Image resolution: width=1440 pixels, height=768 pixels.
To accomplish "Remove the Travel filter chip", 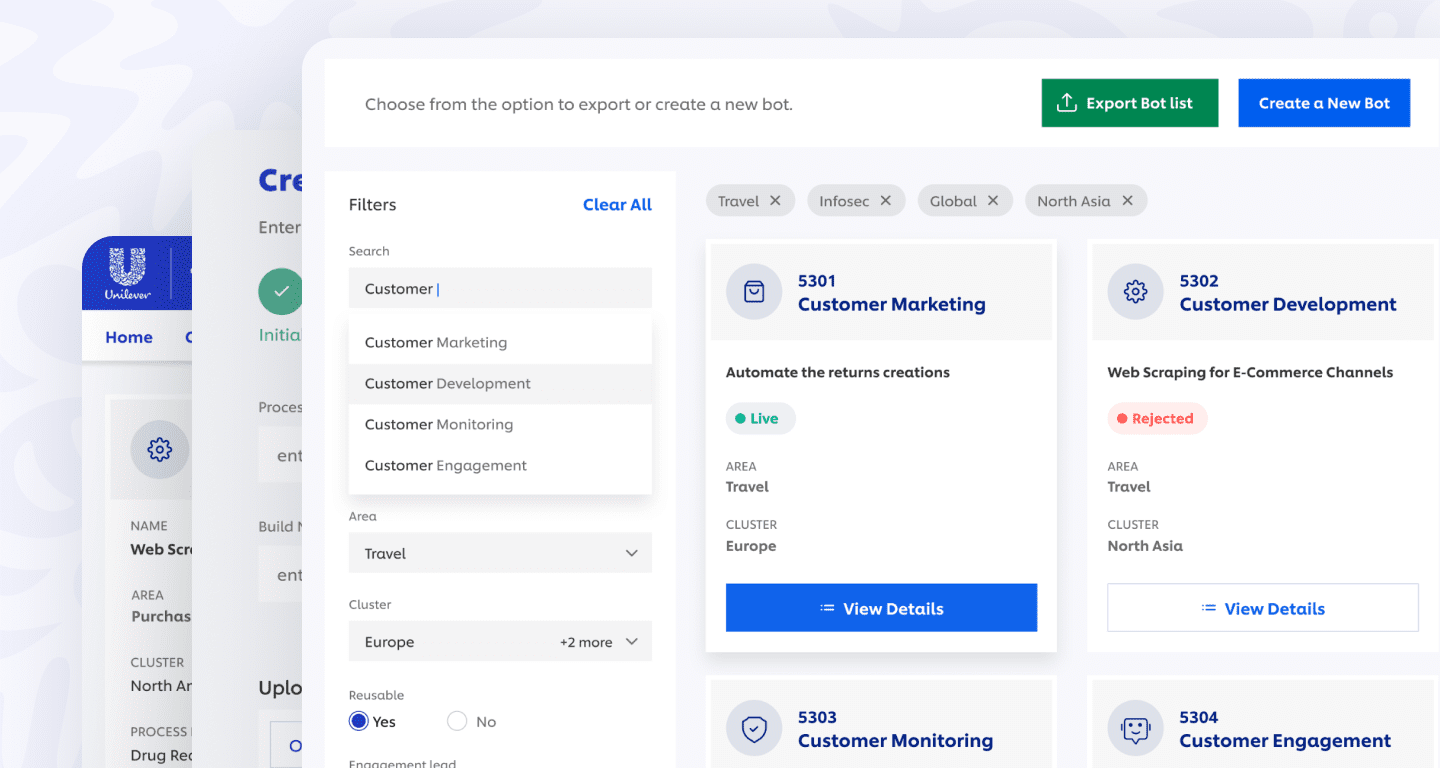I will click(775, 201).
